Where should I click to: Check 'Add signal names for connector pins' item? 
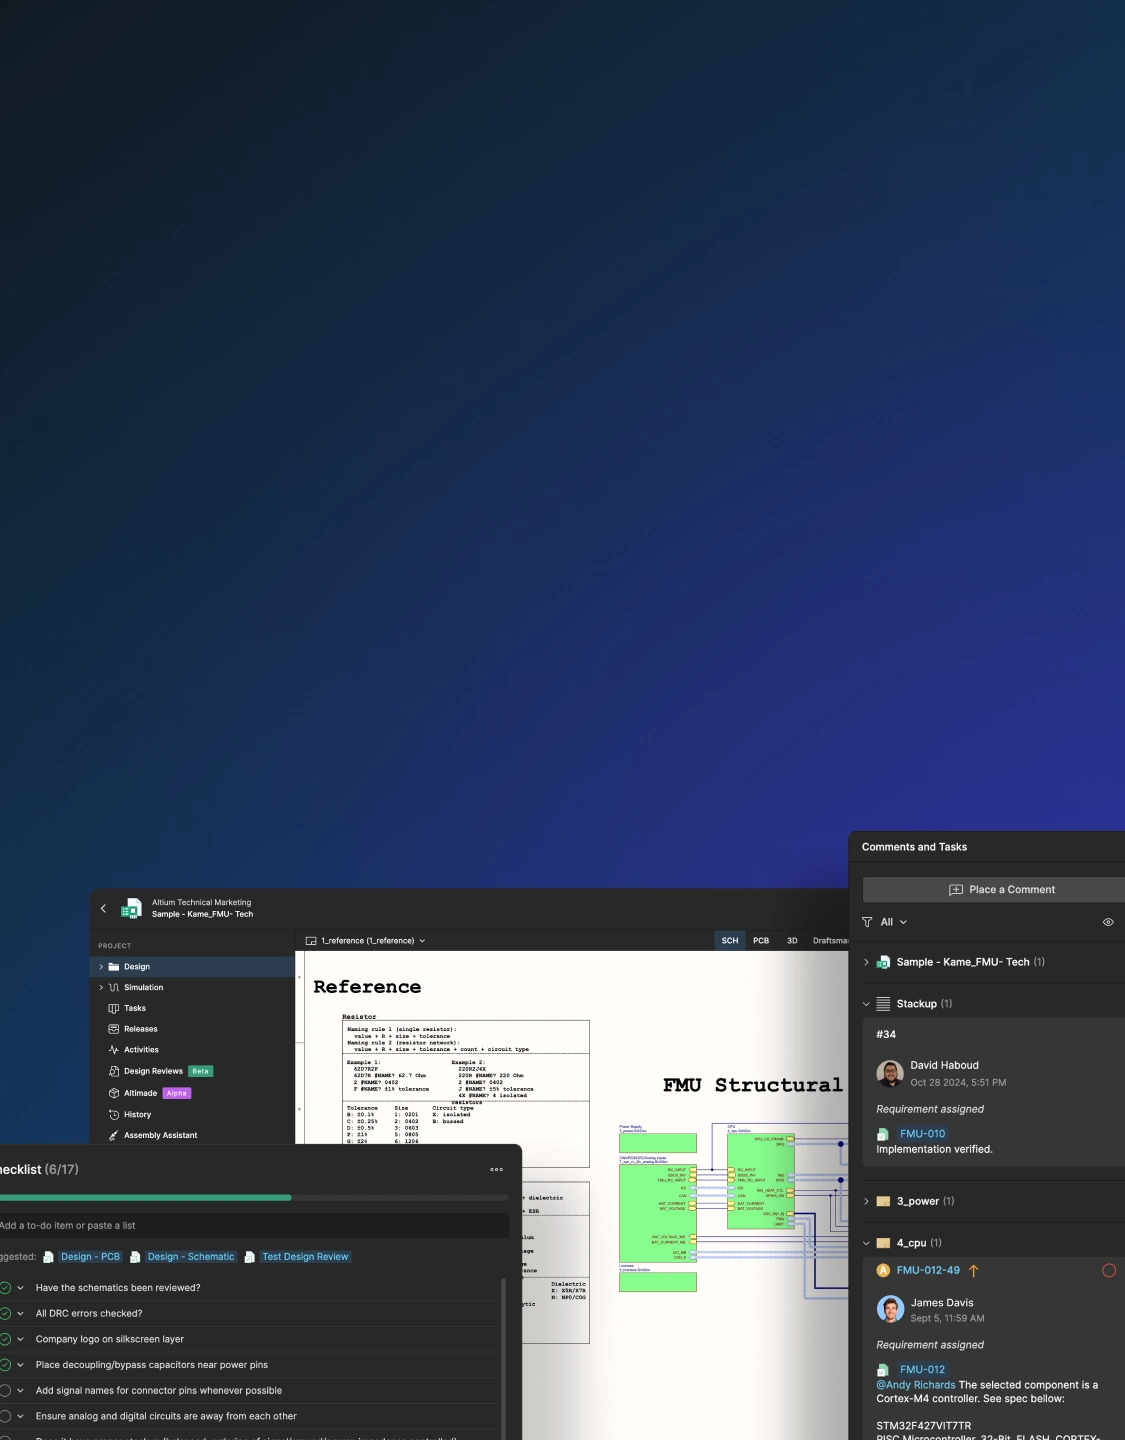[x=5, y=1391]
